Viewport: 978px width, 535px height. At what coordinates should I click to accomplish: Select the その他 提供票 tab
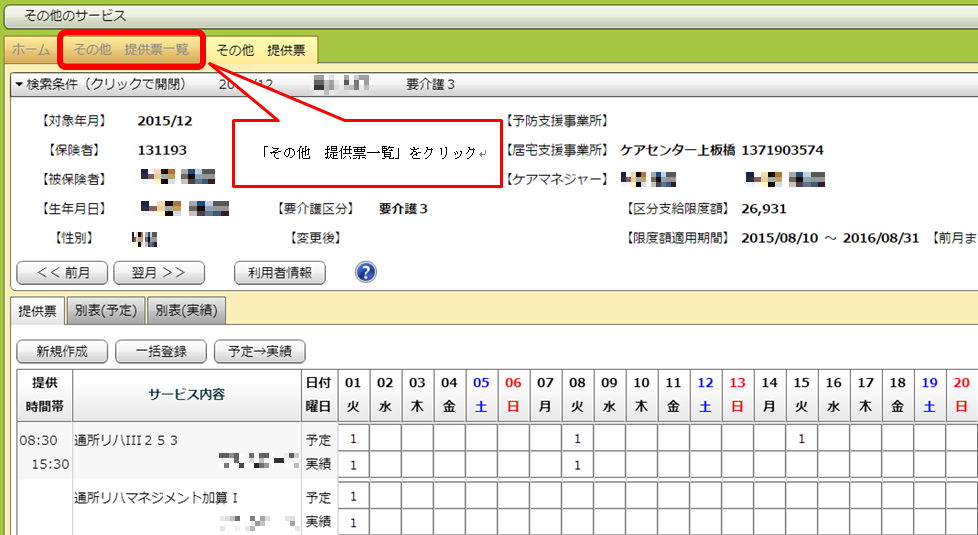tap(261, 49)
